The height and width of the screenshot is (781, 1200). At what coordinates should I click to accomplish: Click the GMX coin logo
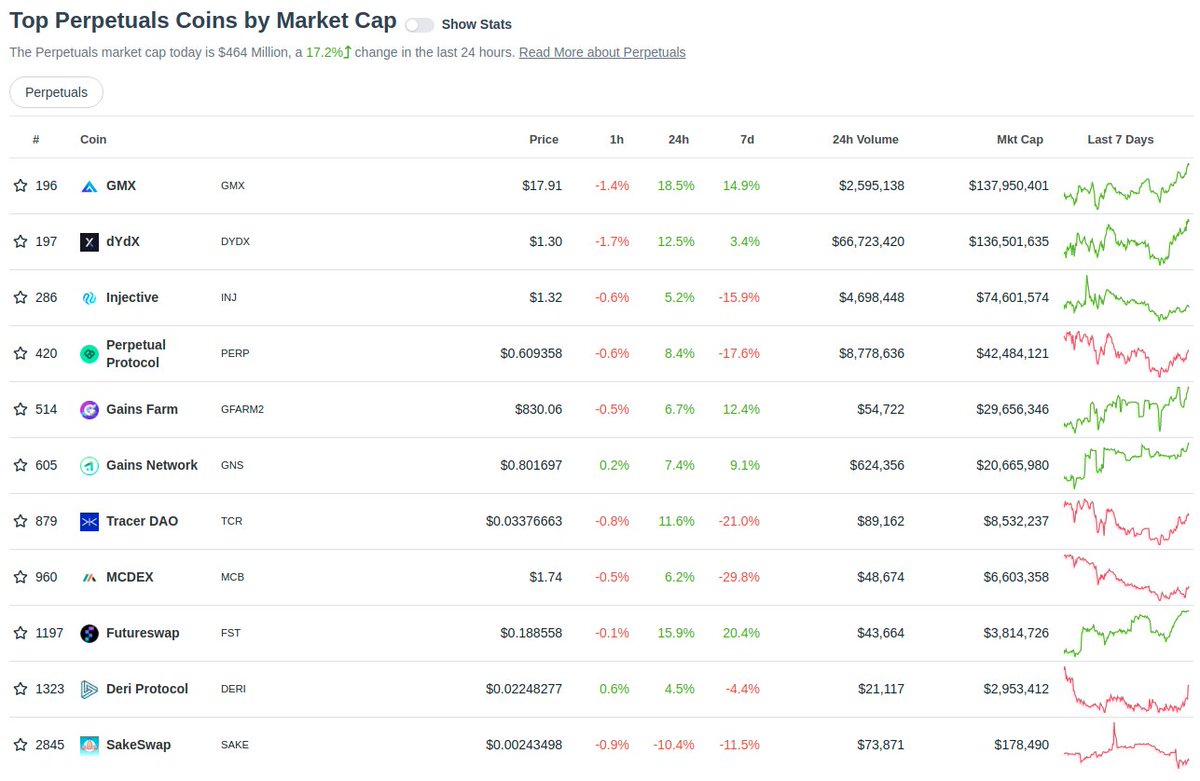point(87,185)
